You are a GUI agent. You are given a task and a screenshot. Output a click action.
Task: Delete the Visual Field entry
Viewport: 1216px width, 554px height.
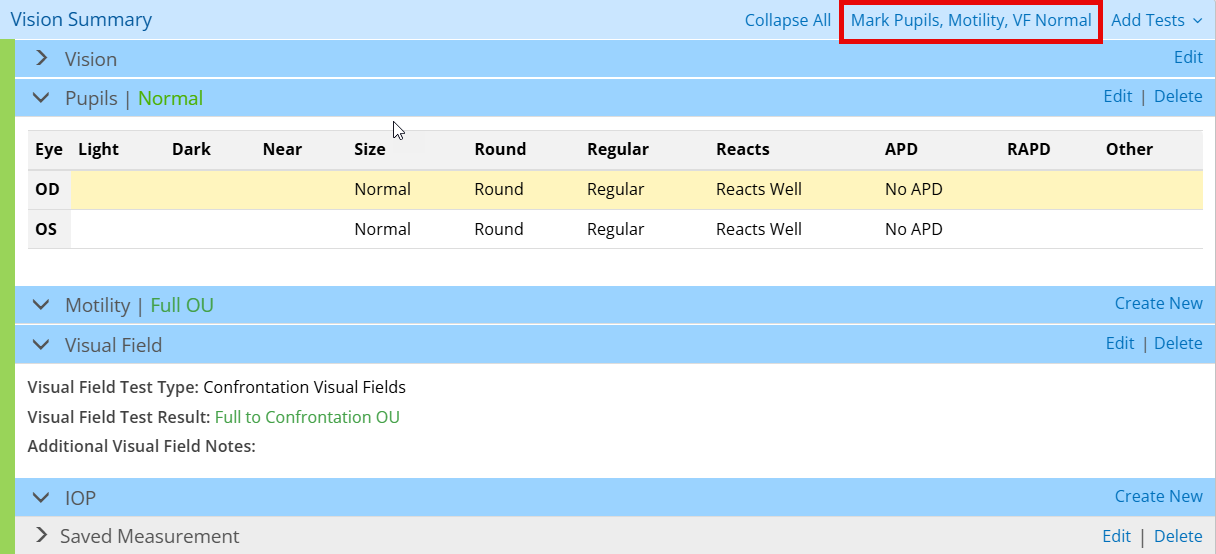pos(1177,343)
